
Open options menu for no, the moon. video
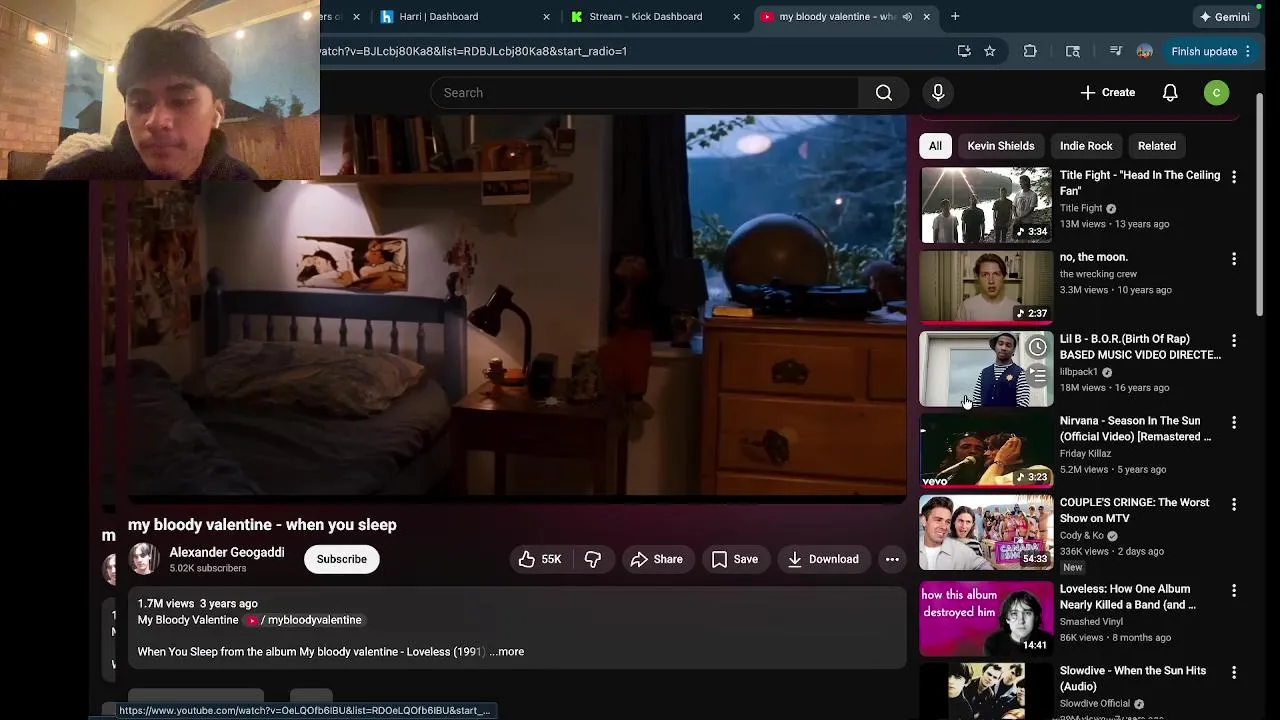(x=1234, y=259)
